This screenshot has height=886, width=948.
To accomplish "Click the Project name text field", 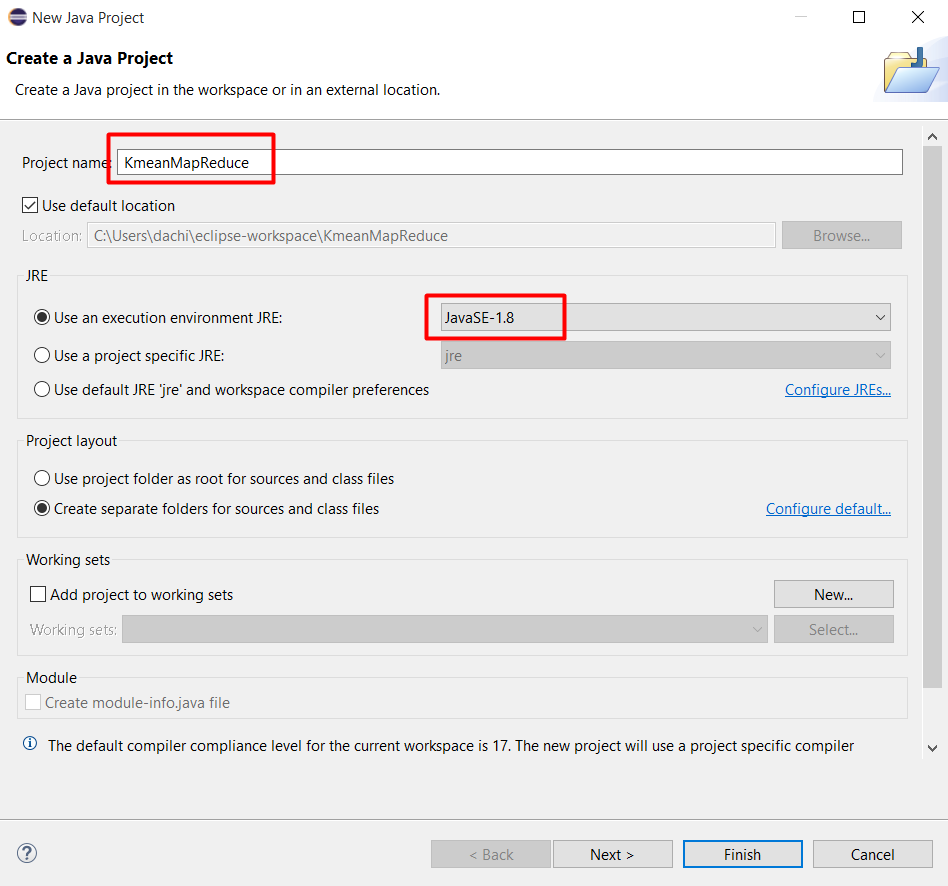I will pos(510,162).
